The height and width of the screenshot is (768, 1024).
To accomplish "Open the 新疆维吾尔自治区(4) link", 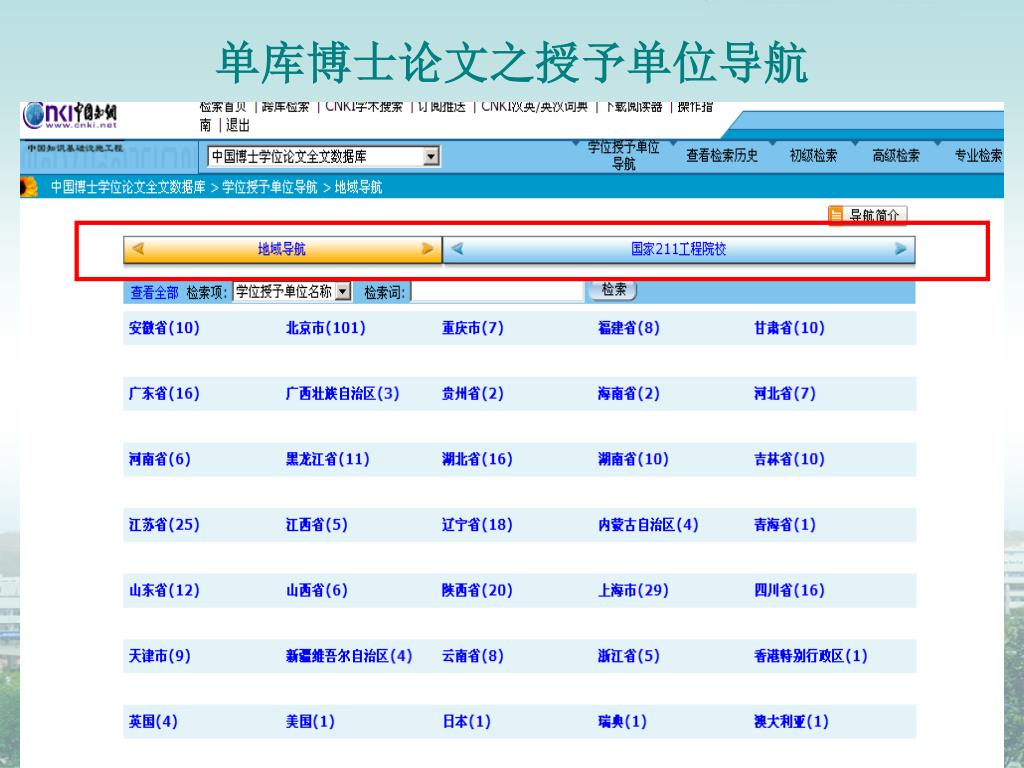I will tap(349, 656).
